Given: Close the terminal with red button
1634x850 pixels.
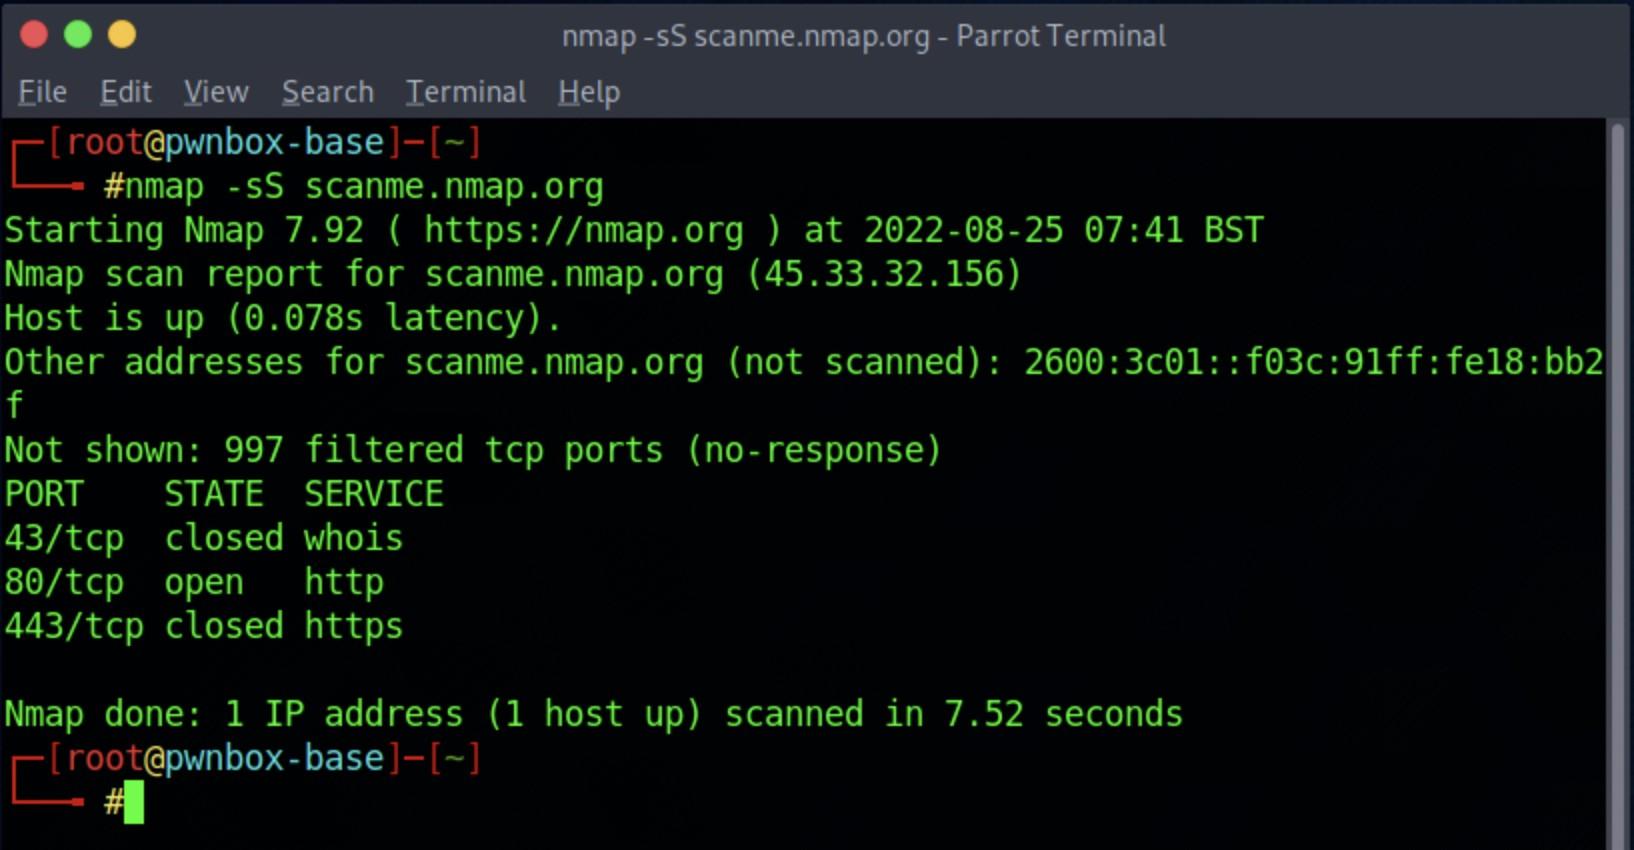Looking at the screenshot, I should 34,35.
